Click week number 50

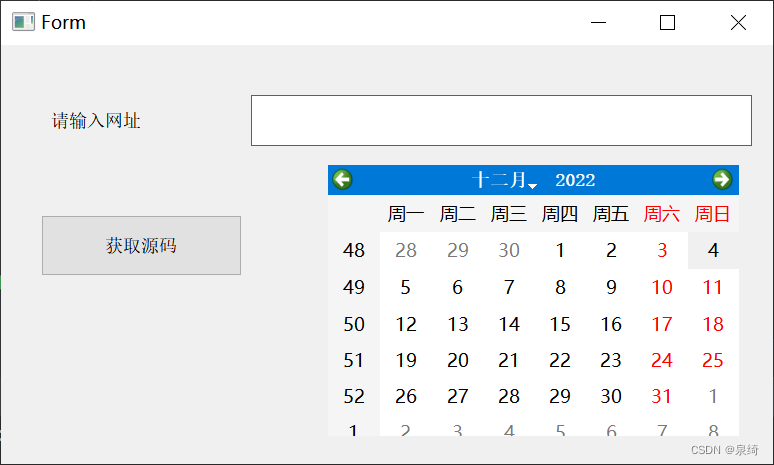coord(354,324)
